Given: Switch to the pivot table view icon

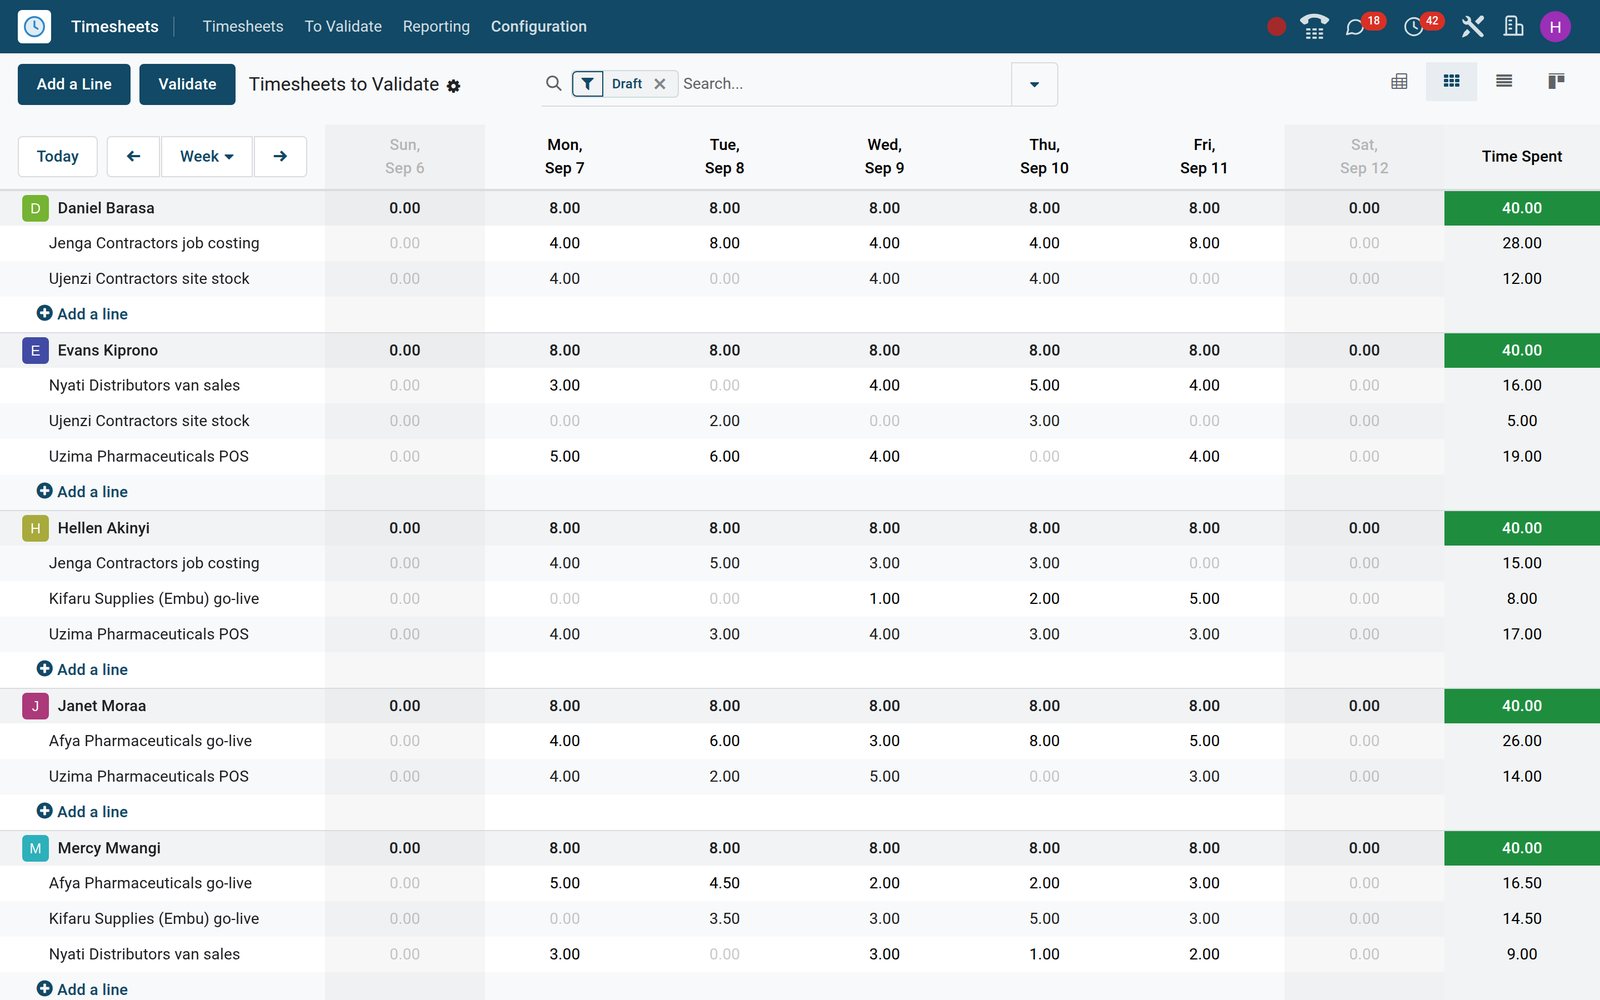Looking at the screenshot, I should pyautogui.click(x=1399, y=81).
